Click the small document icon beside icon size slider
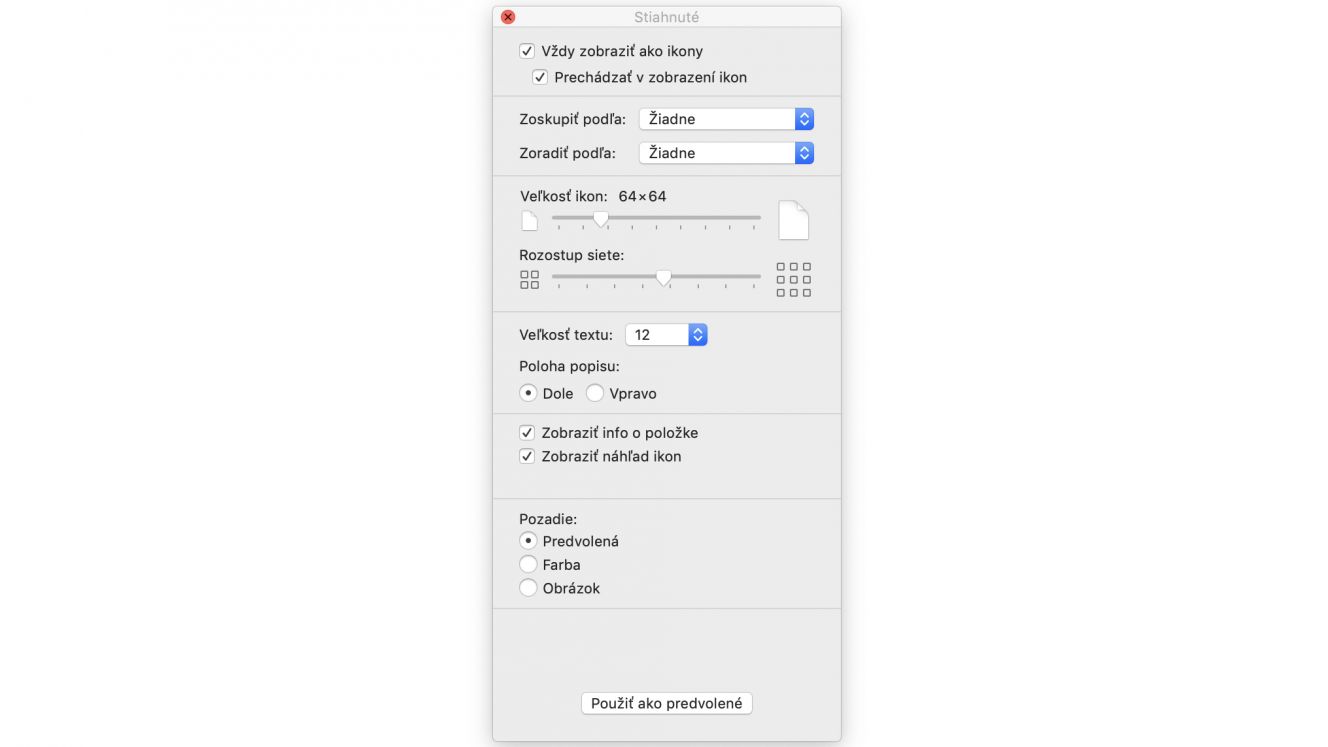This screenshot has height=747, width=1328. (x=530, y=221)
